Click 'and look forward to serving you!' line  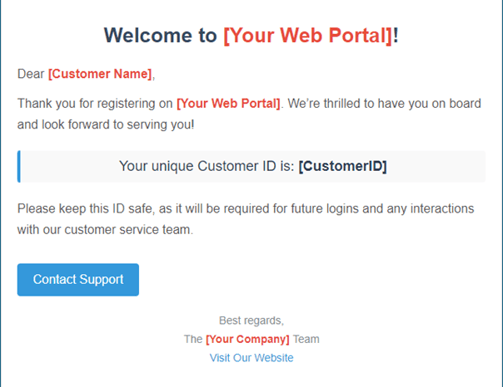click(106, 125)
